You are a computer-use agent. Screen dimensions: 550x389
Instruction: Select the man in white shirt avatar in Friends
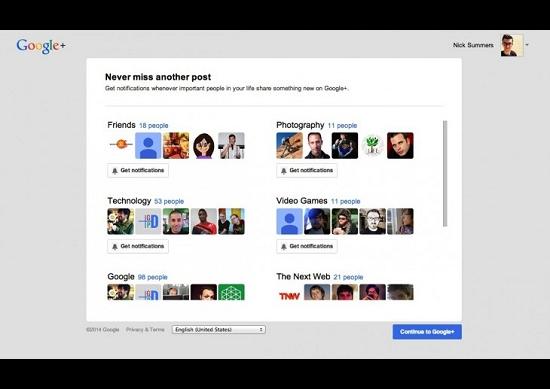tap(232, 145)
